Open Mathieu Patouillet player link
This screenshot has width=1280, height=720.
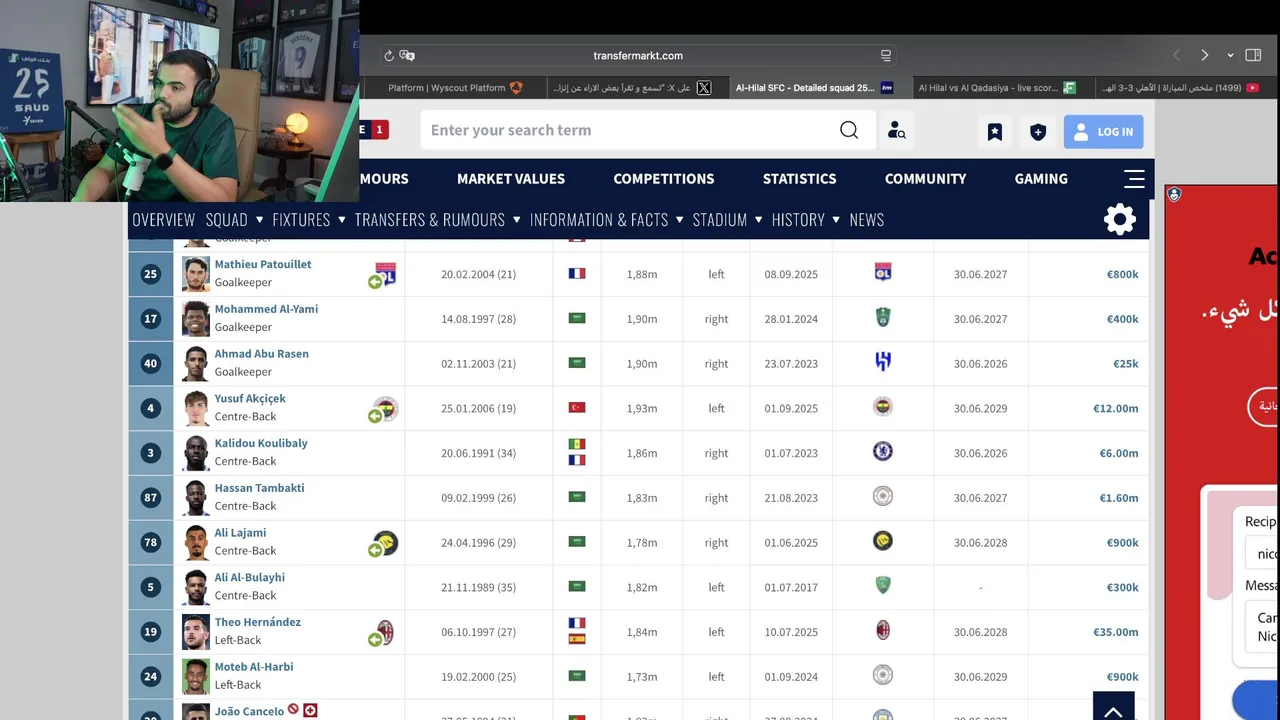[263, 265]
